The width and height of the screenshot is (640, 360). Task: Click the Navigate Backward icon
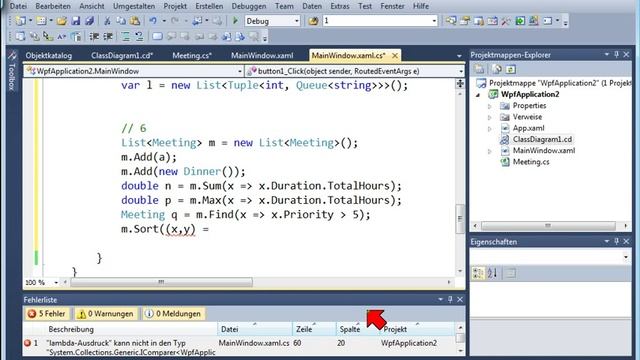198,21
